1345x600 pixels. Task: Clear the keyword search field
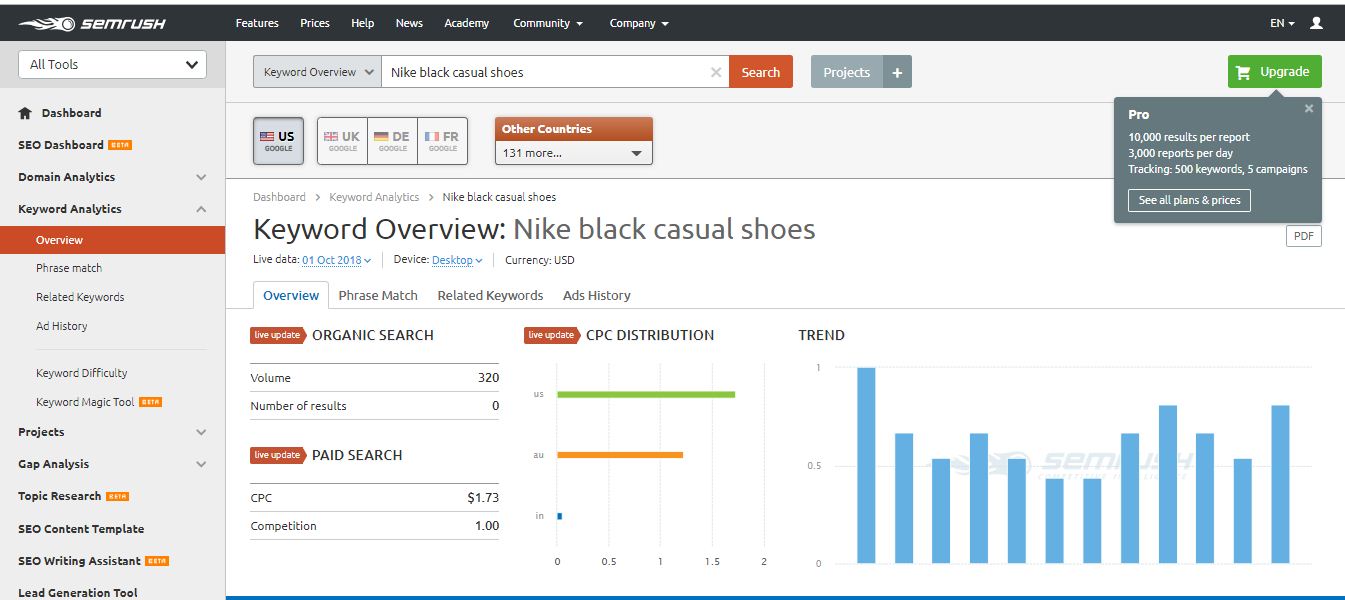pyautogui.click(x=715, y=72)
